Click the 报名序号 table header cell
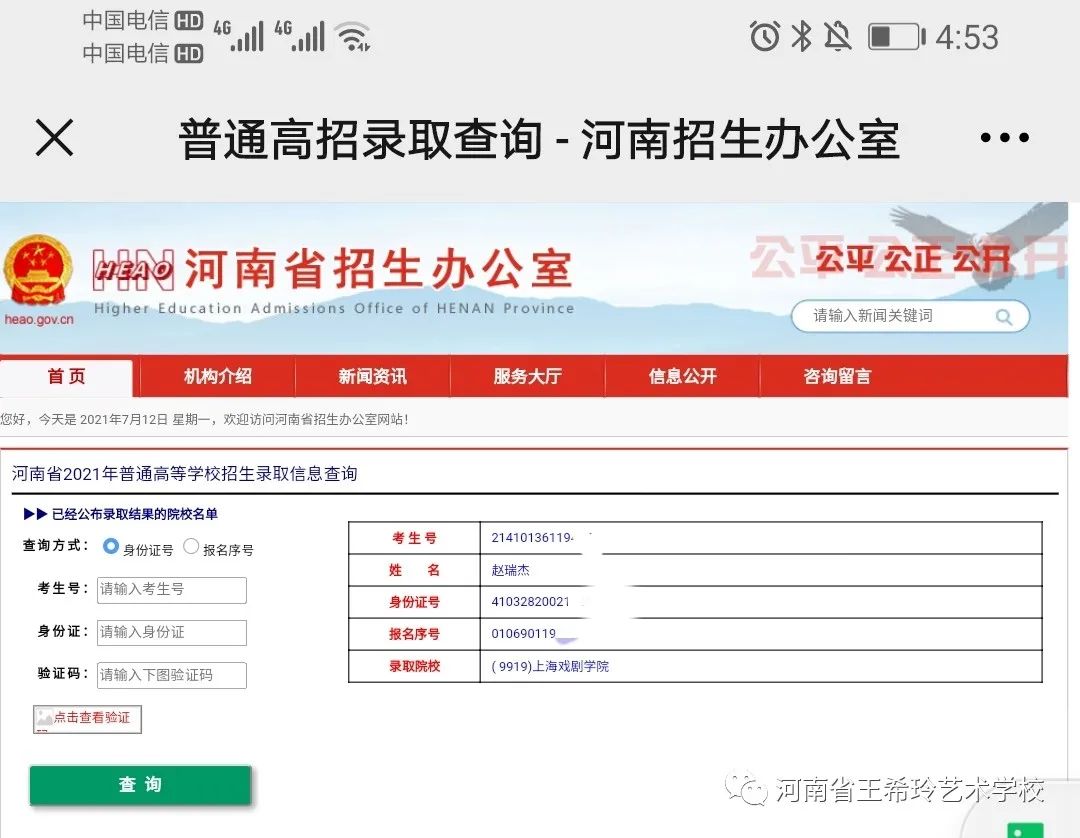The height and width of the screenshot is (838, 1080). [414, 634]
